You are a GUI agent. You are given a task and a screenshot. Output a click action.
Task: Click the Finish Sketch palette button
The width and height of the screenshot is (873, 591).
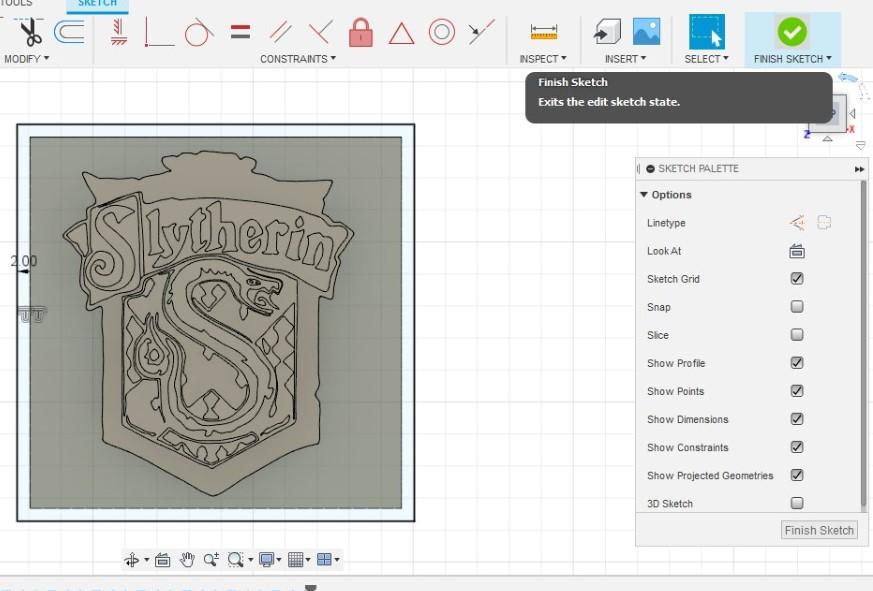[819, 530]
